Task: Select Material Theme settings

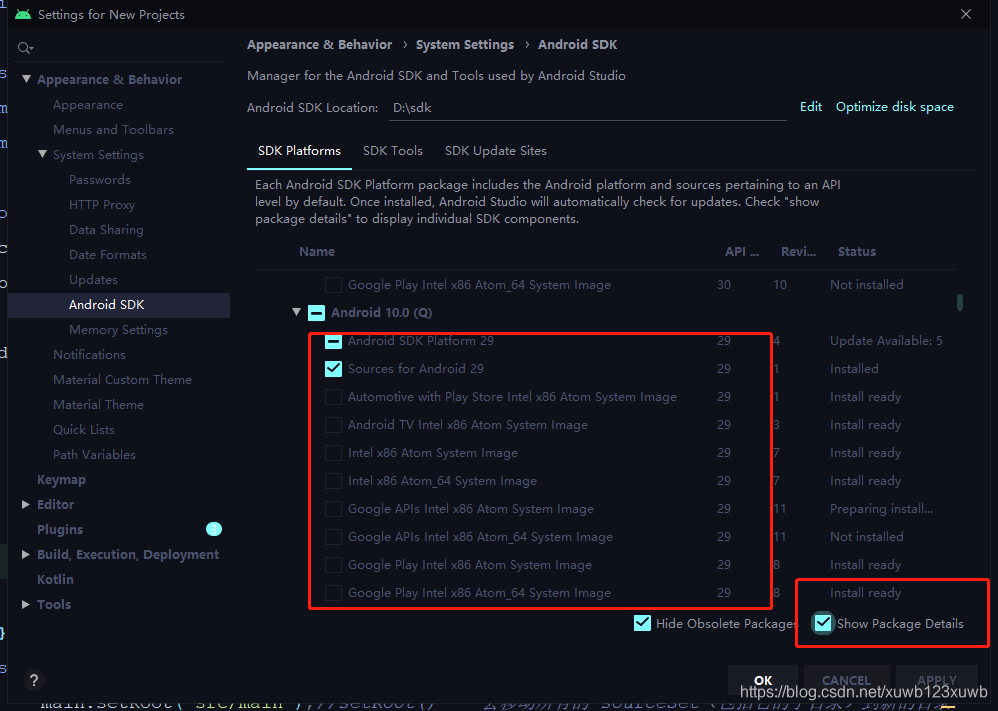Action: (x=98, y=405)
